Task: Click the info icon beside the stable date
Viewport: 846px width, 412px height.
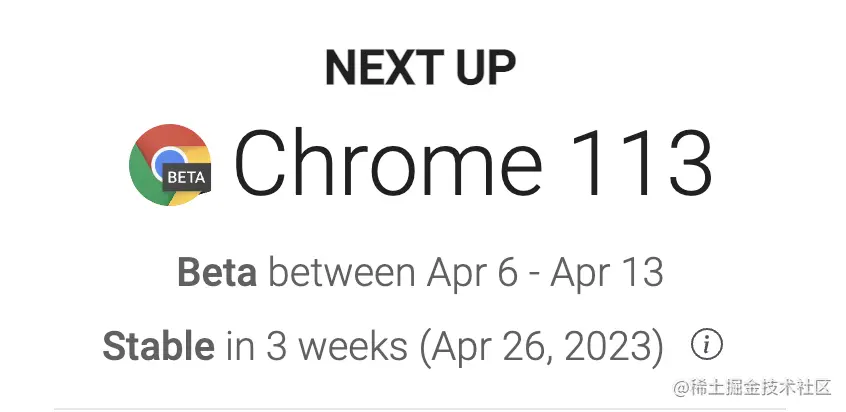Action: (707, 345)
